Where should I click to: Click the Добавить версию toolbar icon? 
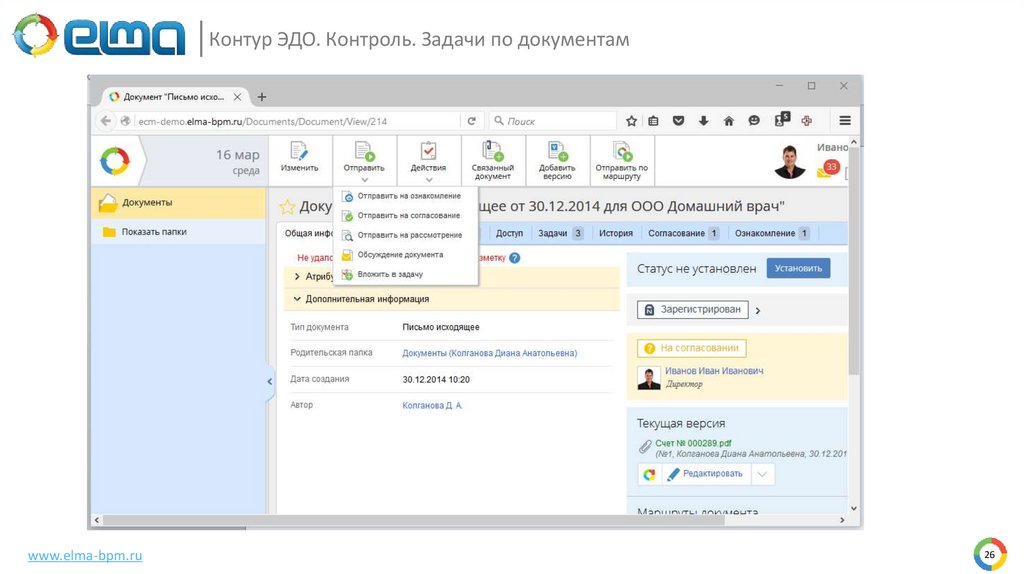tap(557, 153)
